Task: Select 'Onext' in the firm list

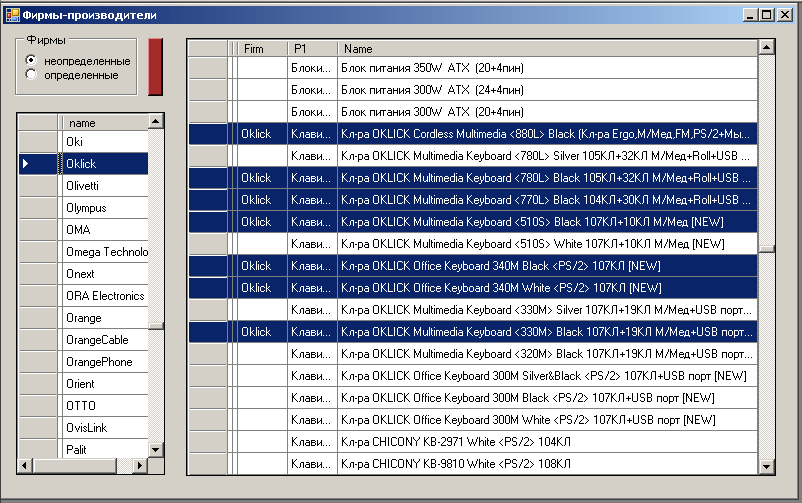Action: (x=103, y=274)
